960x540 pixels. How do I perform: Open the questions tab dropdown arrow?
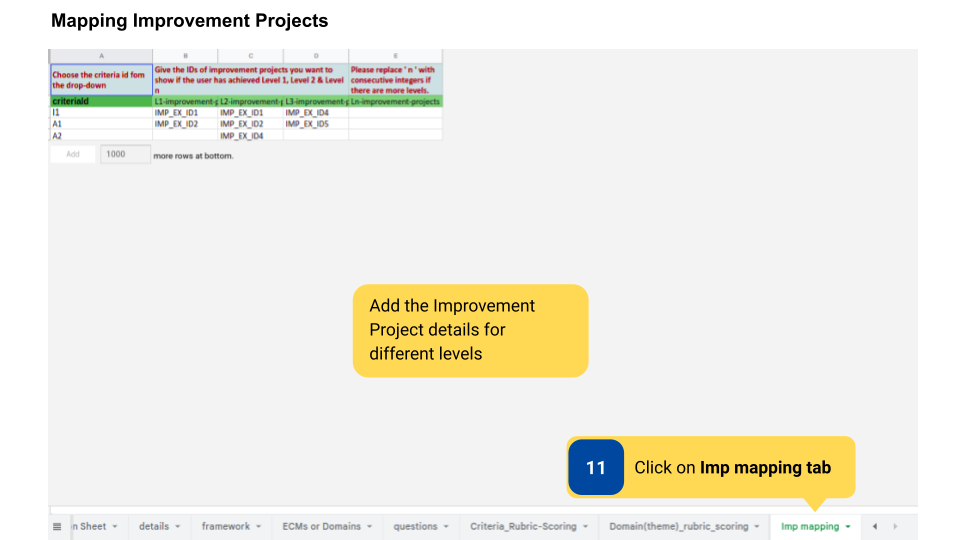click(447, 527)
